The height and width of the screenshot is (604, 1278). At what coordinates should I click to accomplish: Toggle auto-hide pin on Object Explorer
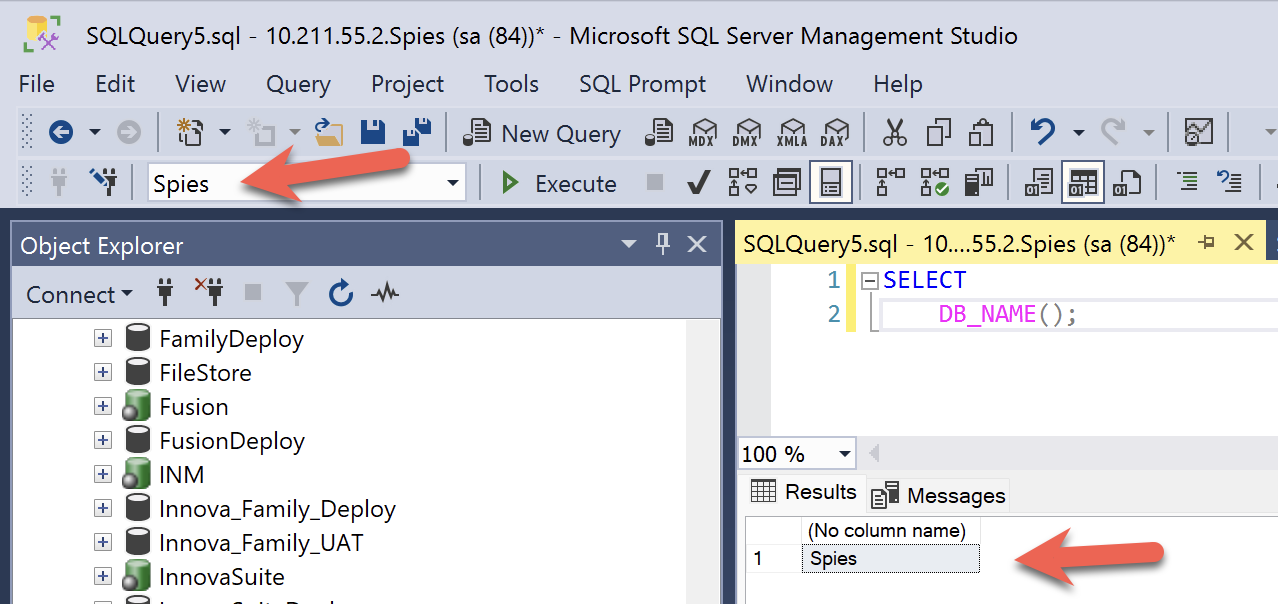point(663,244)
